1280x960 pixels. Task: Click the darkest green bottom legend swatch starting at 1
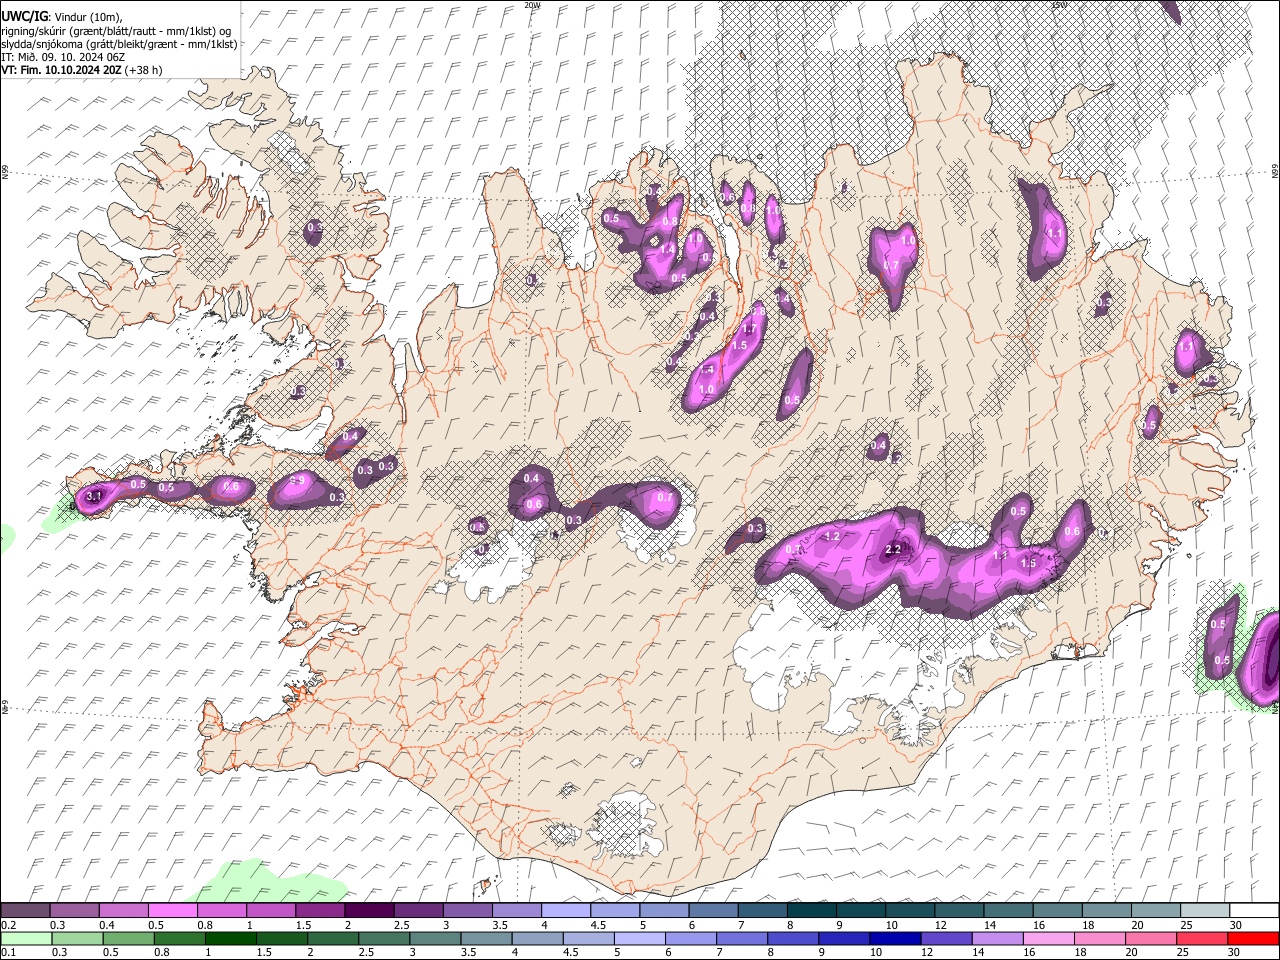(x=233, y=938)
